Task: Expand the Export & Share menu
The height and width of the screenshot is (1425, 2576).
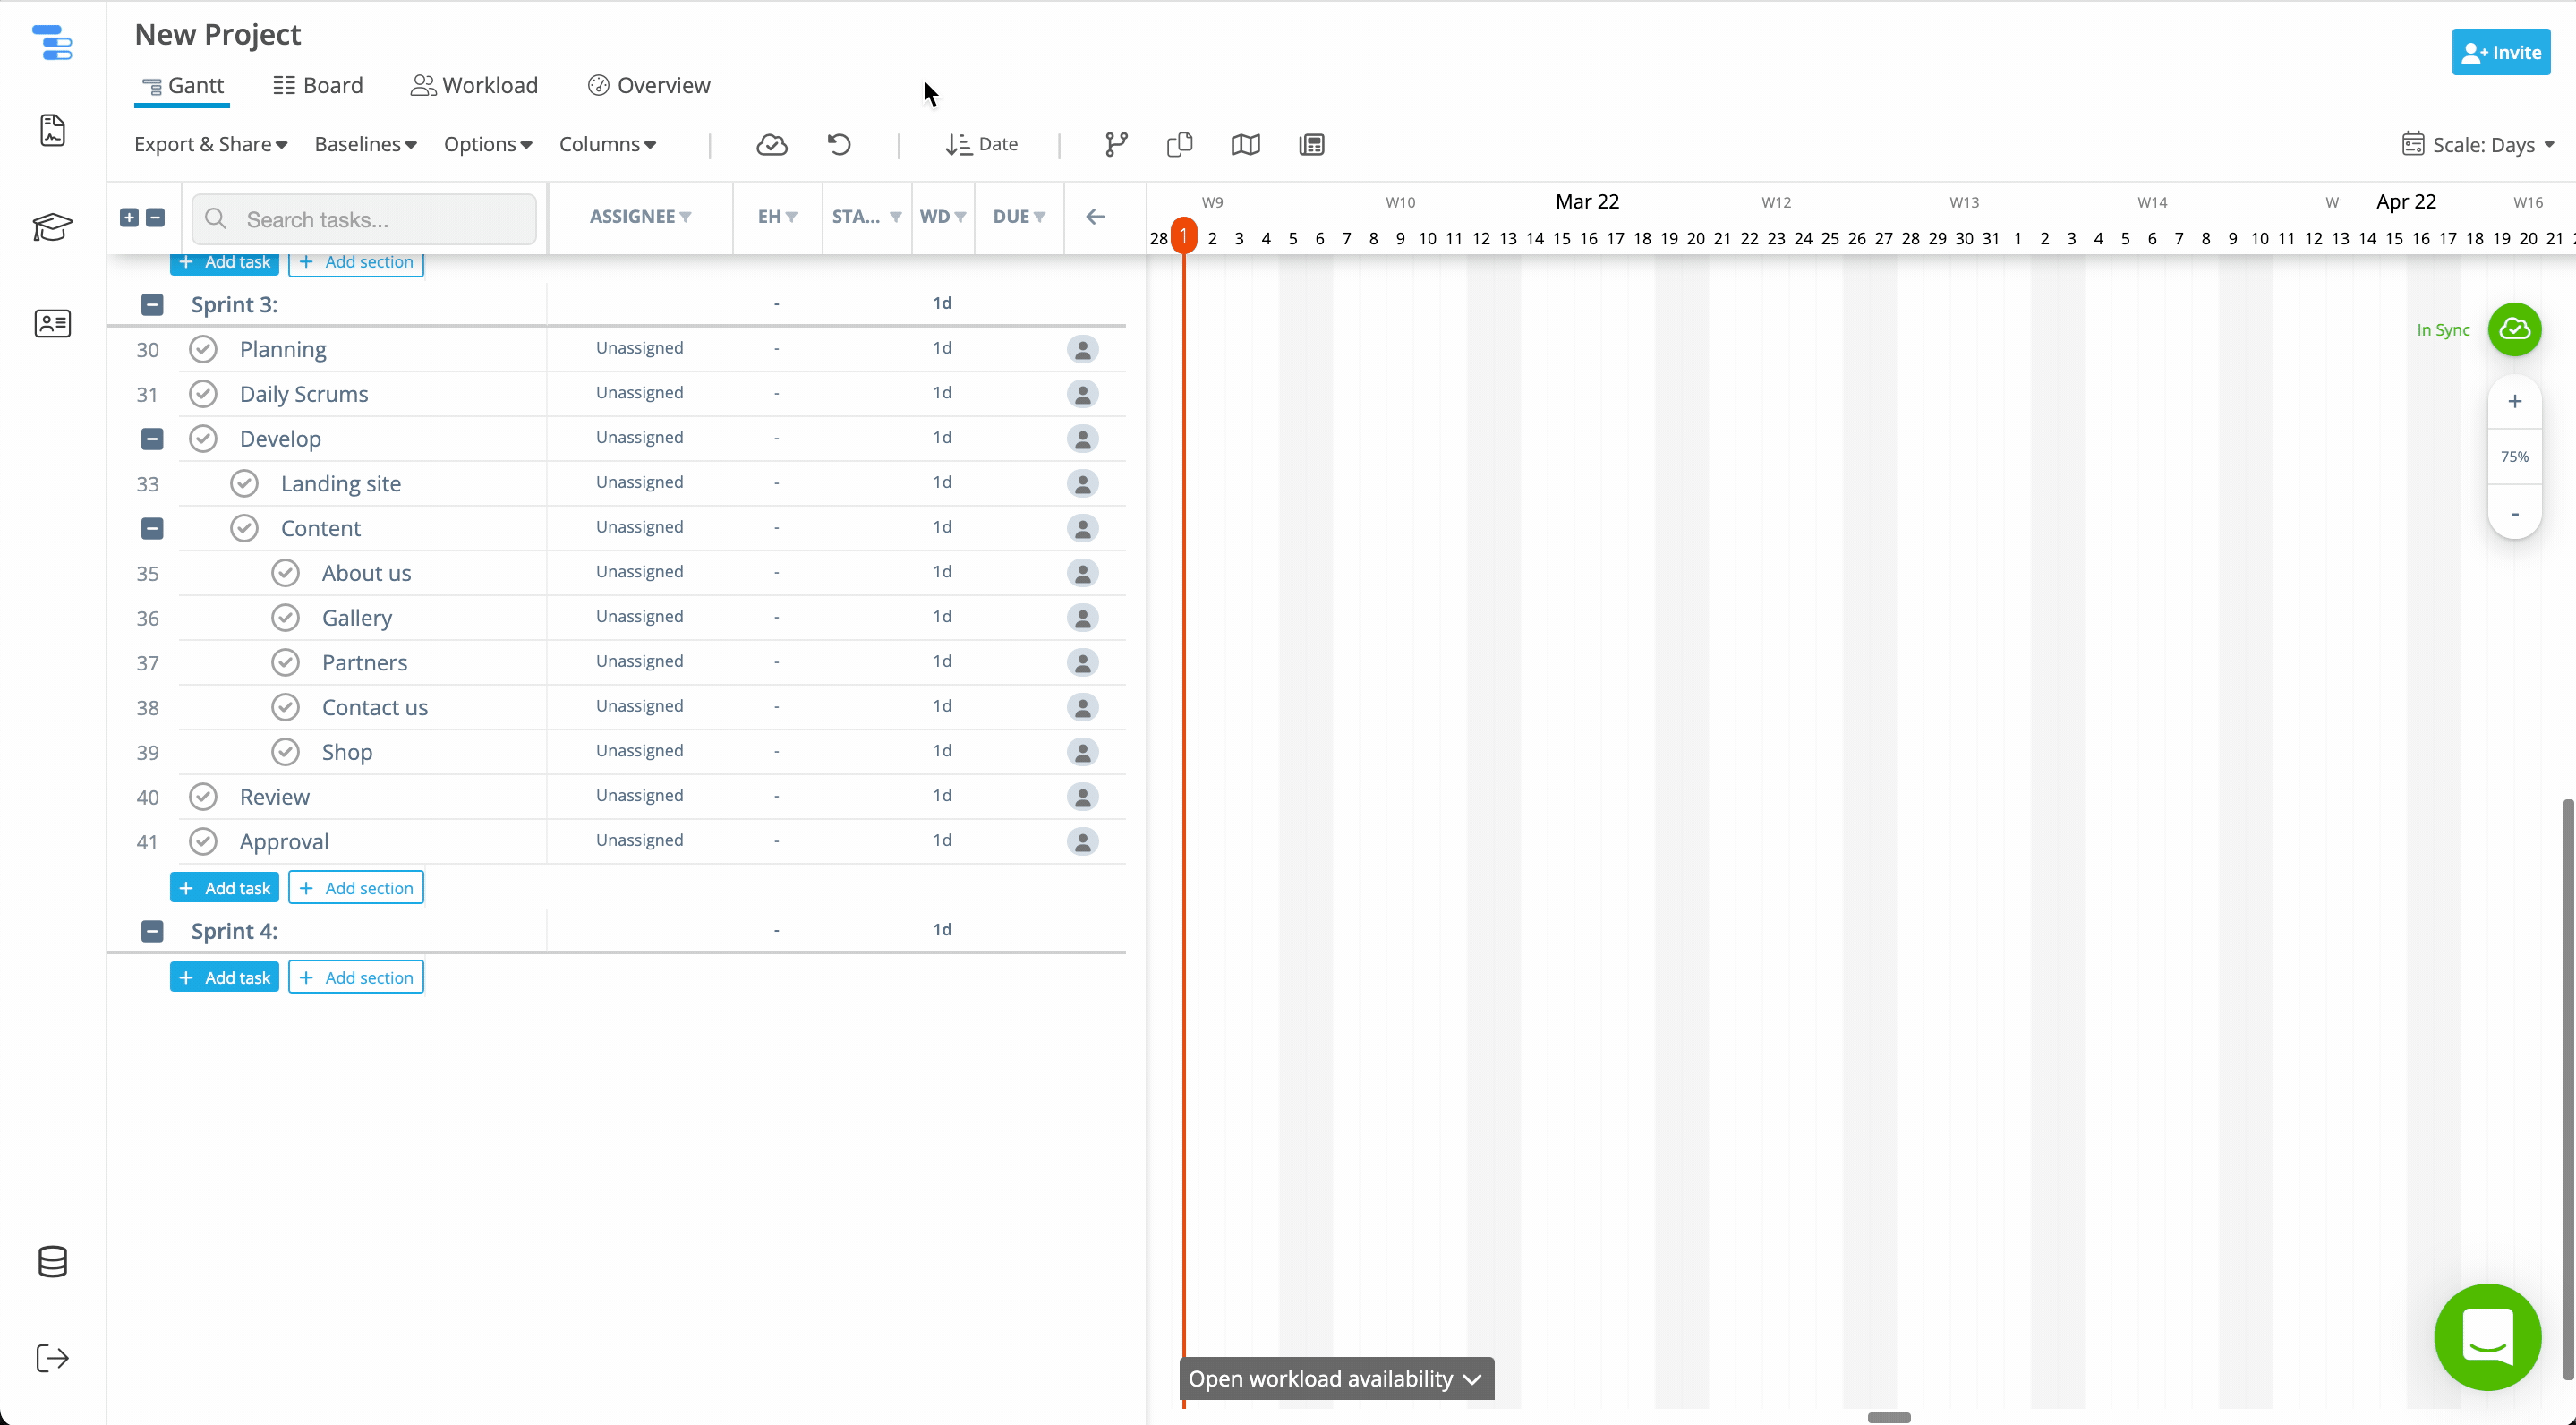Action: [x=210, y=145]
